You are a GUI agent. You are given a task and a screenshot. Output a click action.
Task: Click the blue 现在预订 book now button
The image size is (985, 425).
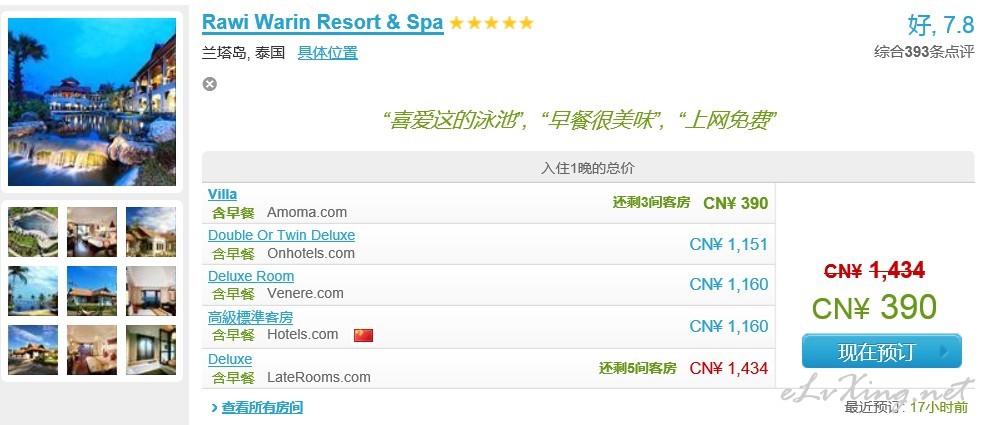(x=881, y=351)
